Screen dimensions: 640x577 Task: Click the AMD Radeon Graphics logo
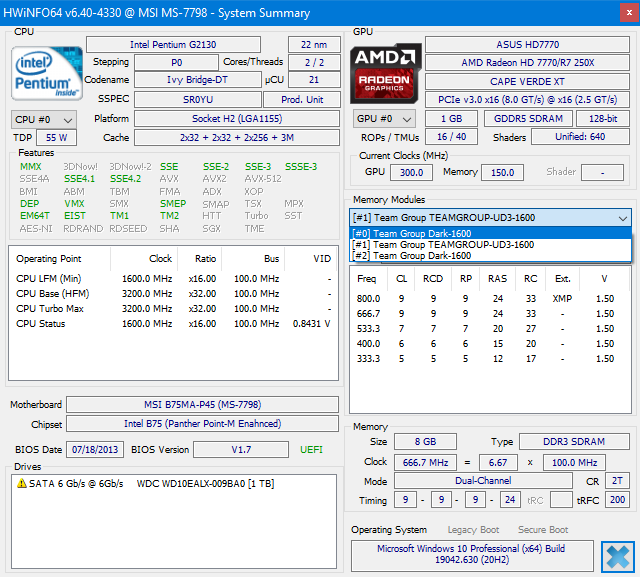(x=385, y=73)
